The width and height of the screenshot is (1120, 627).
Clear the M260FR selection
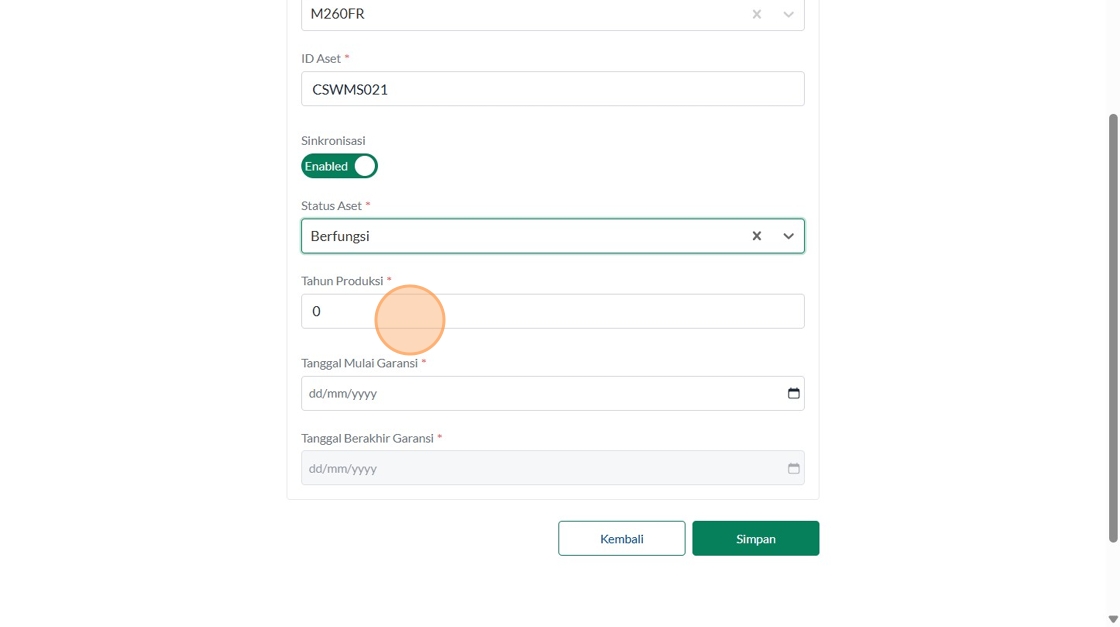point(757,14)
